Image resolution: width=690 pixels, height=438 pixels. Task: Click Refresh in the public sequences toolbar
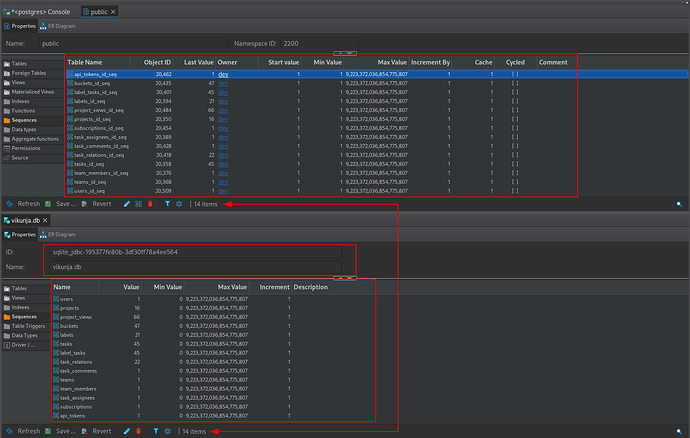[23, 204]
